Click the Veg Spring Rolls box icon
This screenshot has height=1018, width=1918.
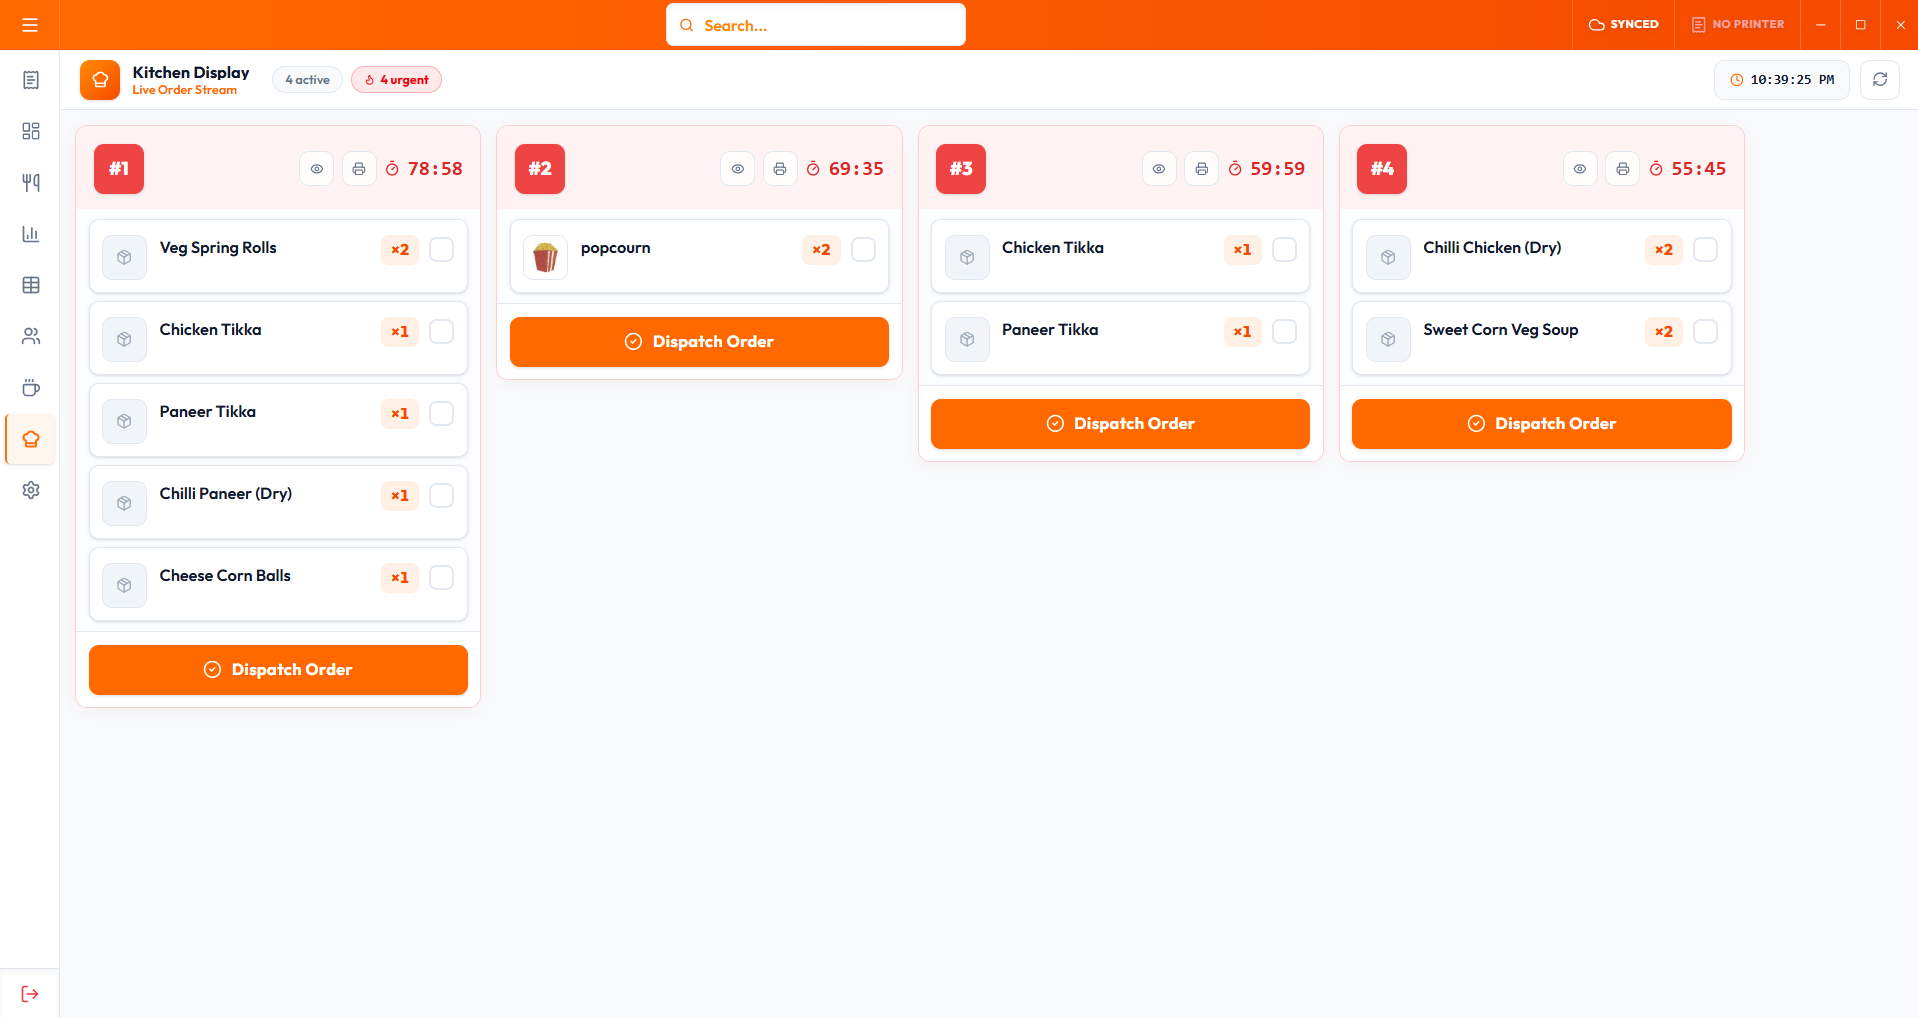tap(124, 257)
